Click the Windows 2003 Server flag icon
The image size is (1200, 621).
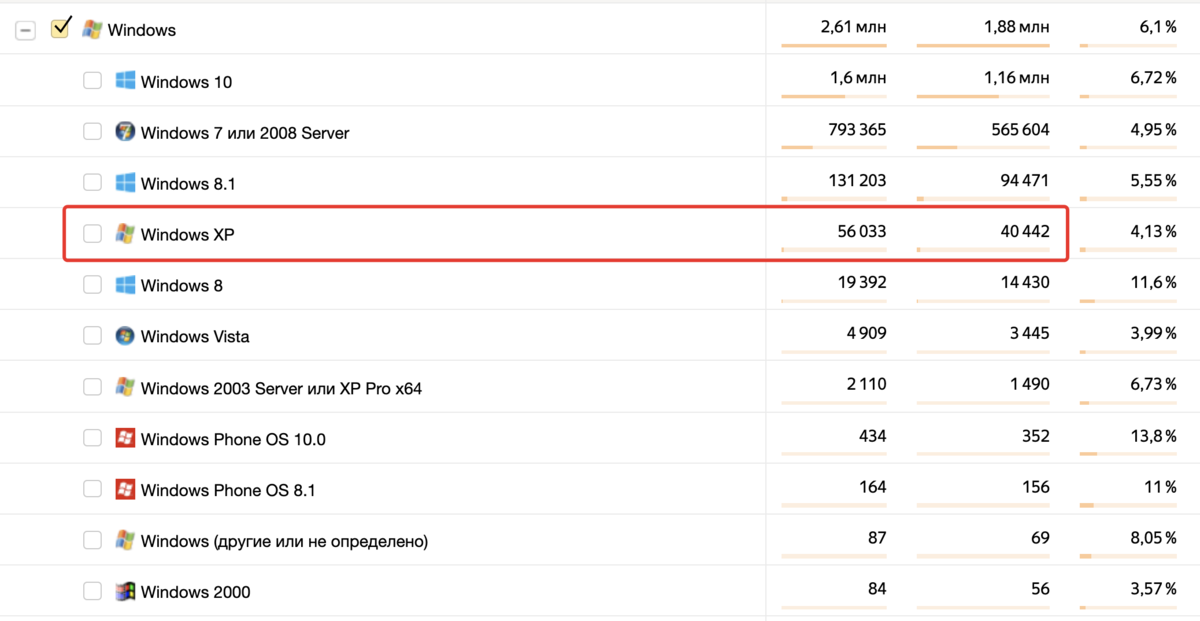pos(125,386)
